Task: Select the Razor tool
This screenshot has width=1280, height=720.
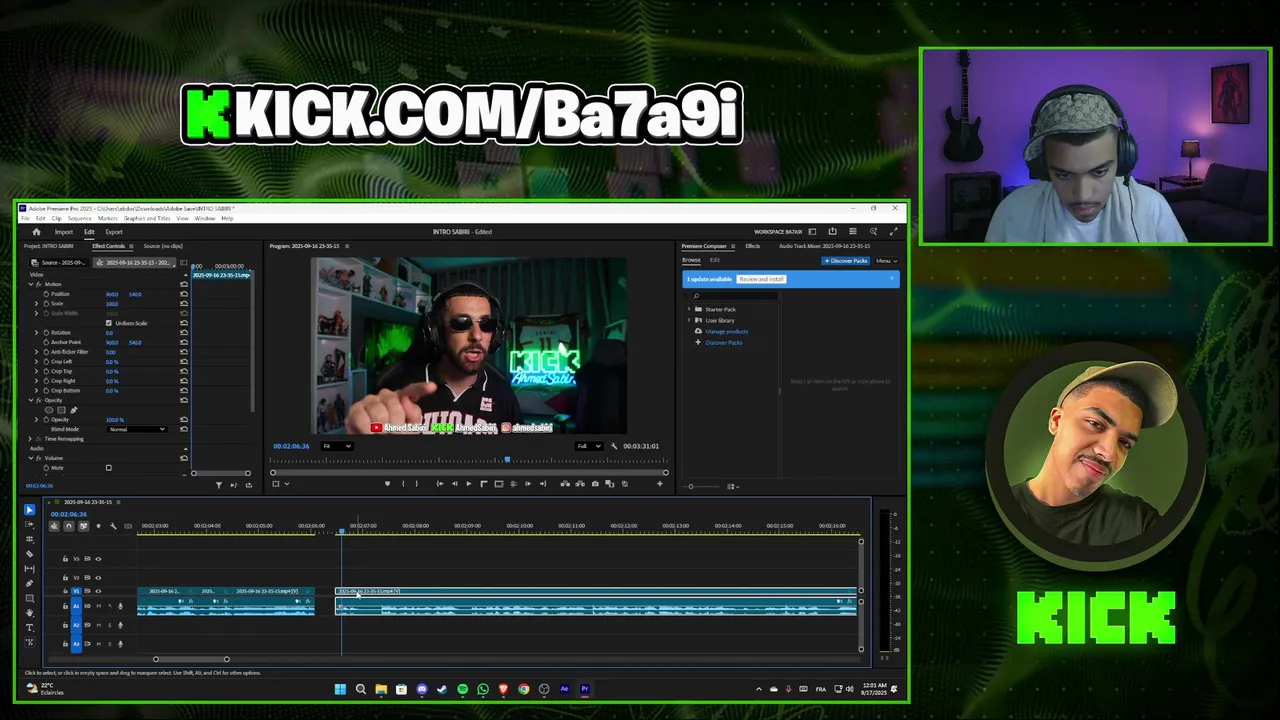Action: [29, 553]
